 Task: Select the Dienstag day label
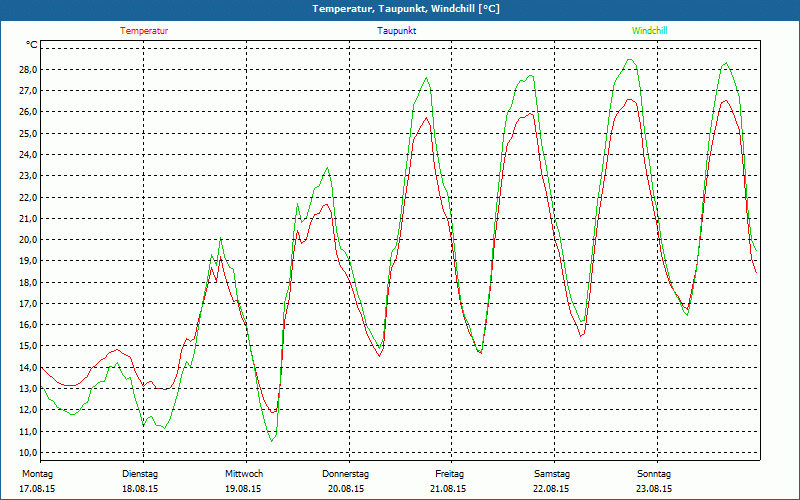point(140,474)
